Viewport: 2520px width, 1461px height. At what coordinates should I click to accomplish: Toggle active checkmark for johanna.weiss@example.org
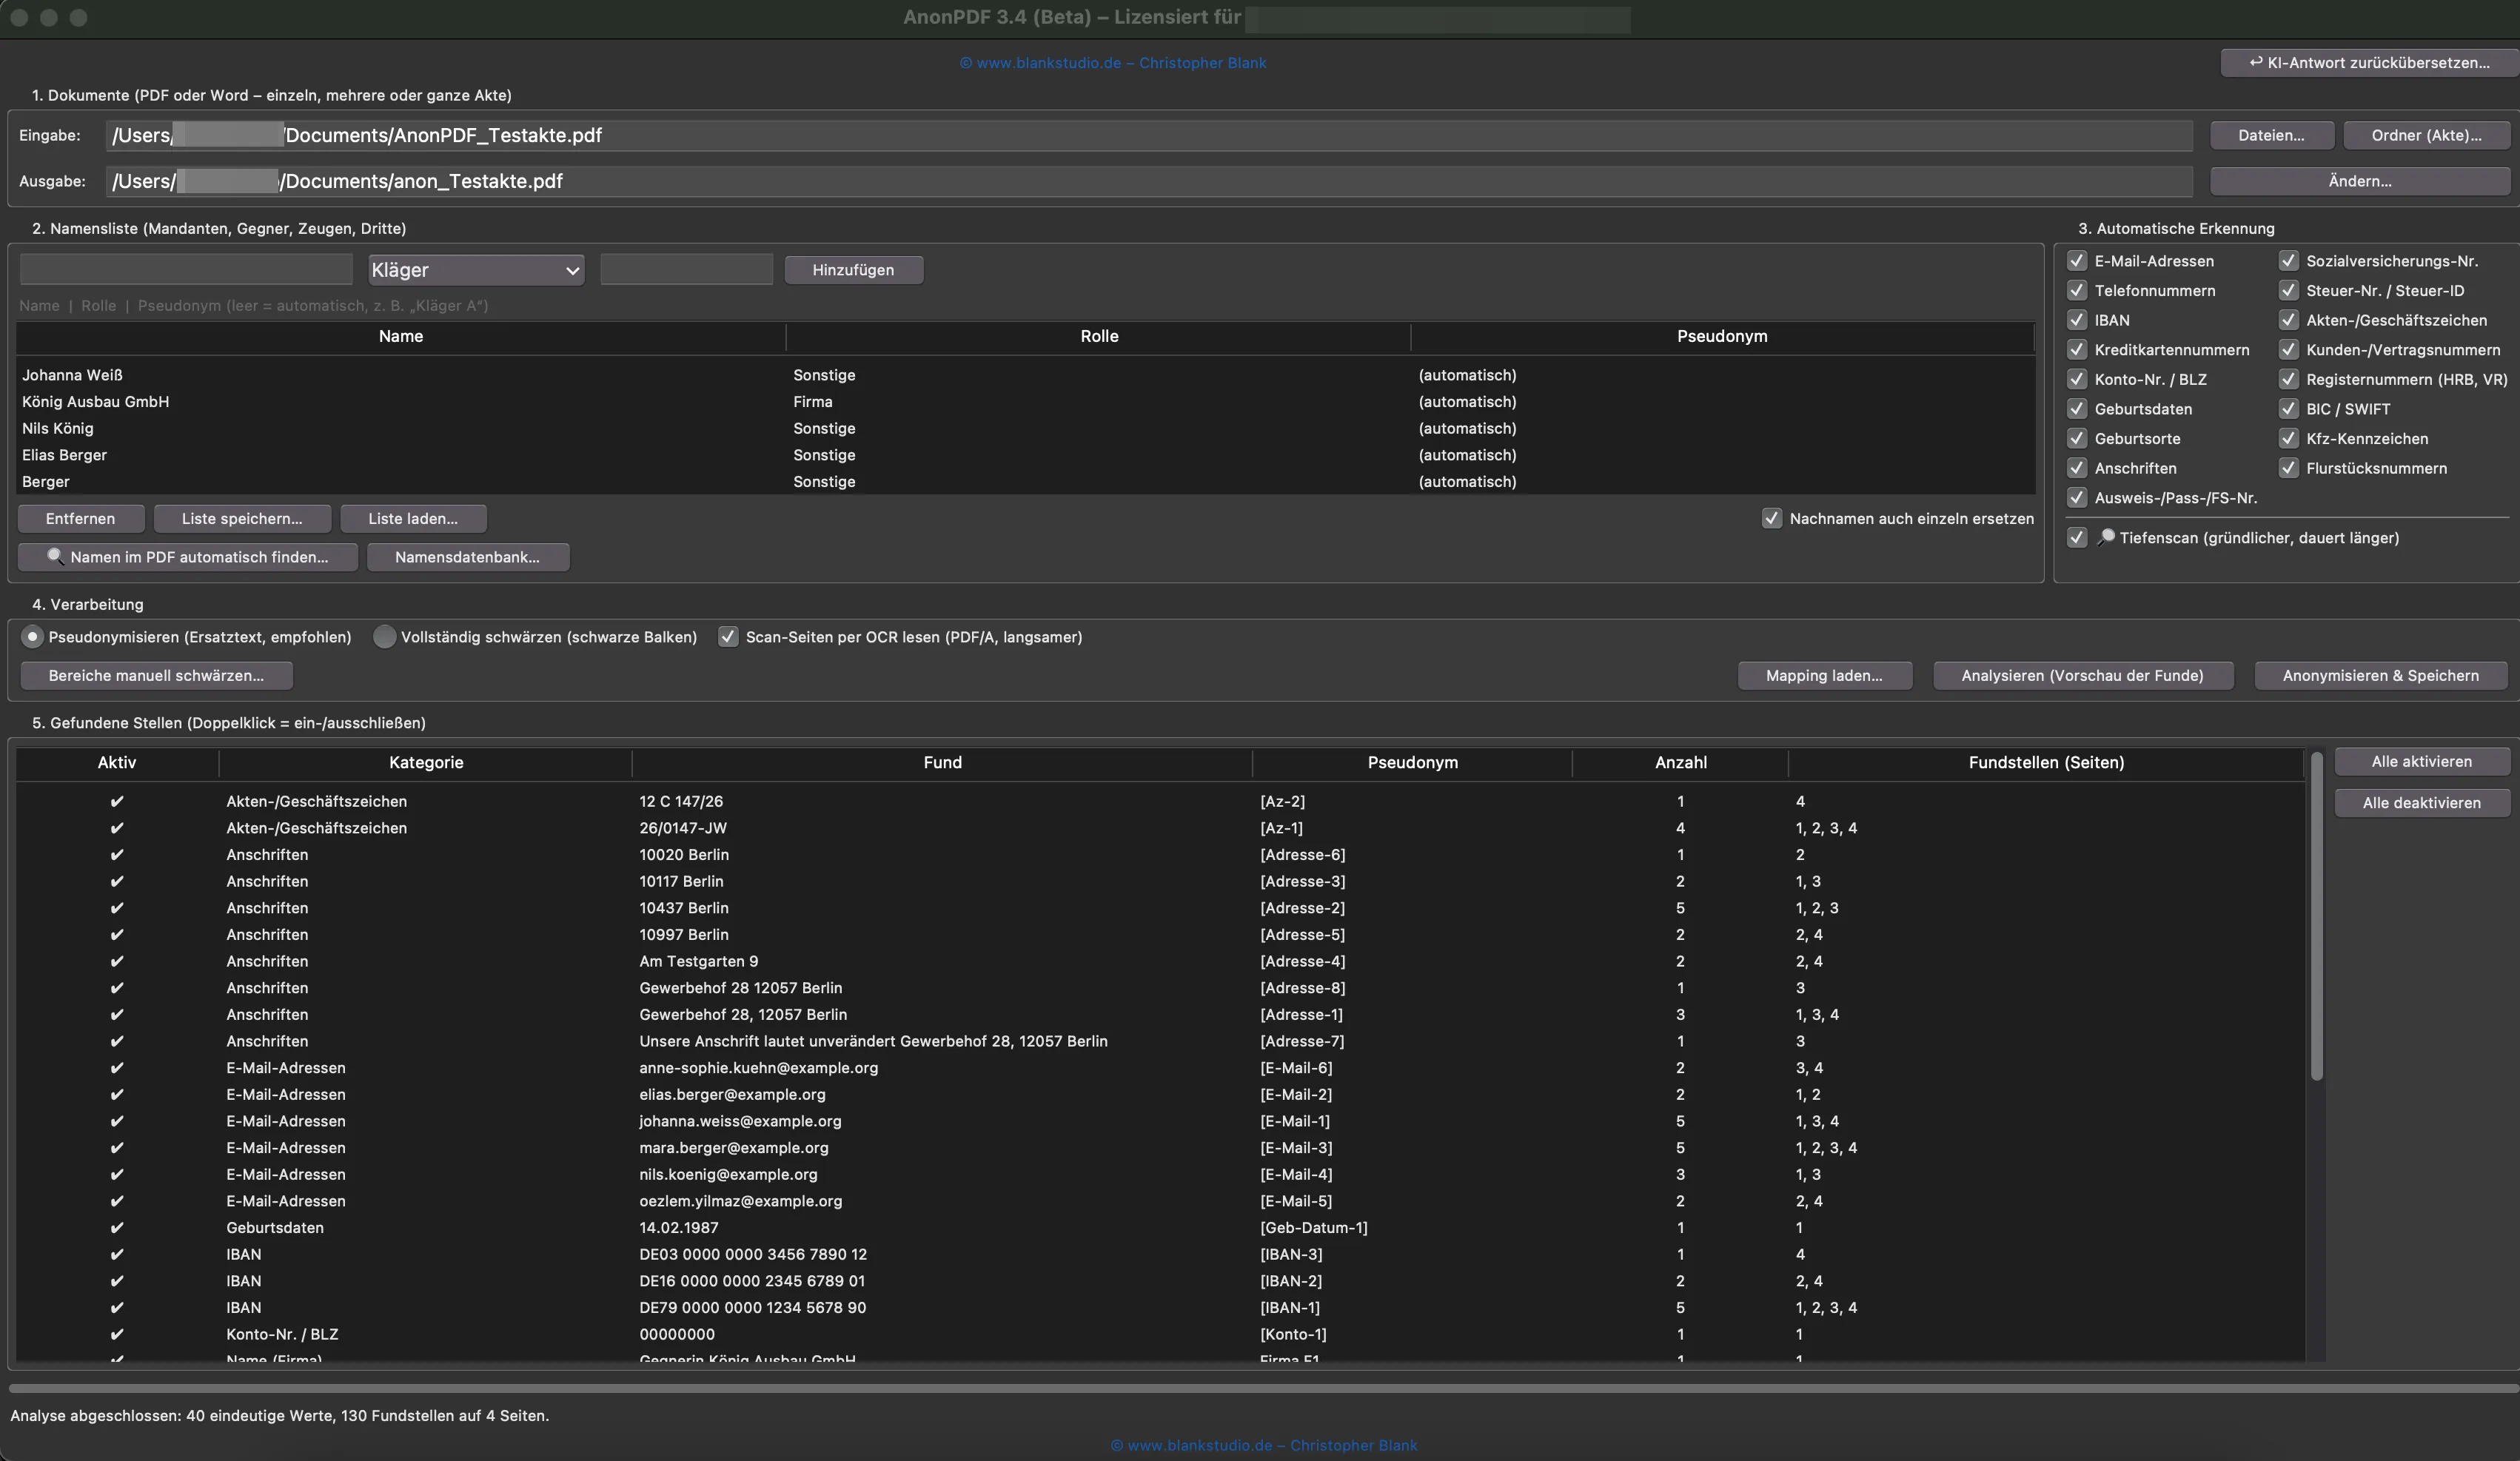[x=117, y=1121]
